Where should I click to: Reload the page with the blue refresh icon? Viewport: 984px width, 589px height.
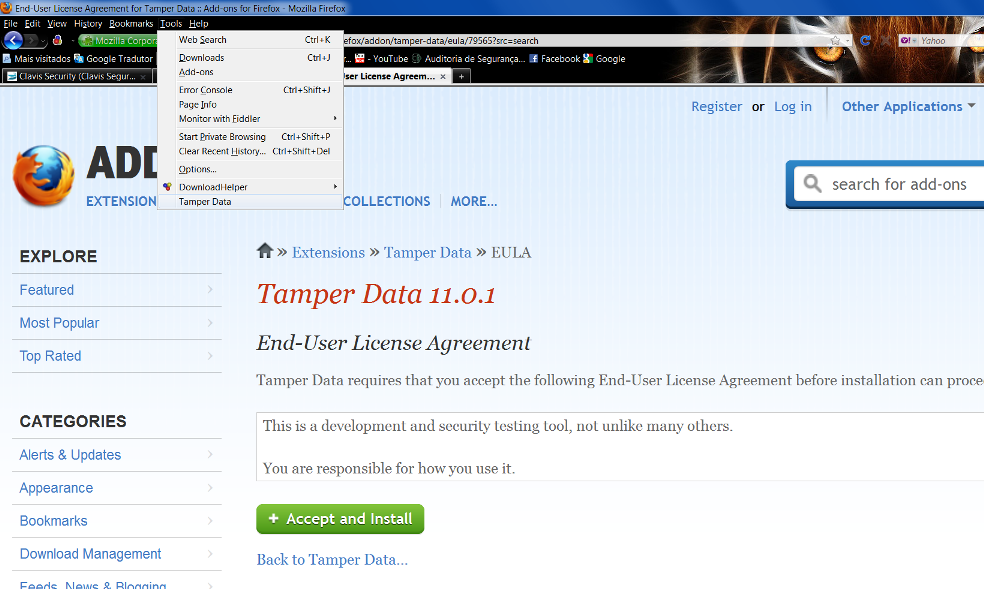[x=865, y=41]
